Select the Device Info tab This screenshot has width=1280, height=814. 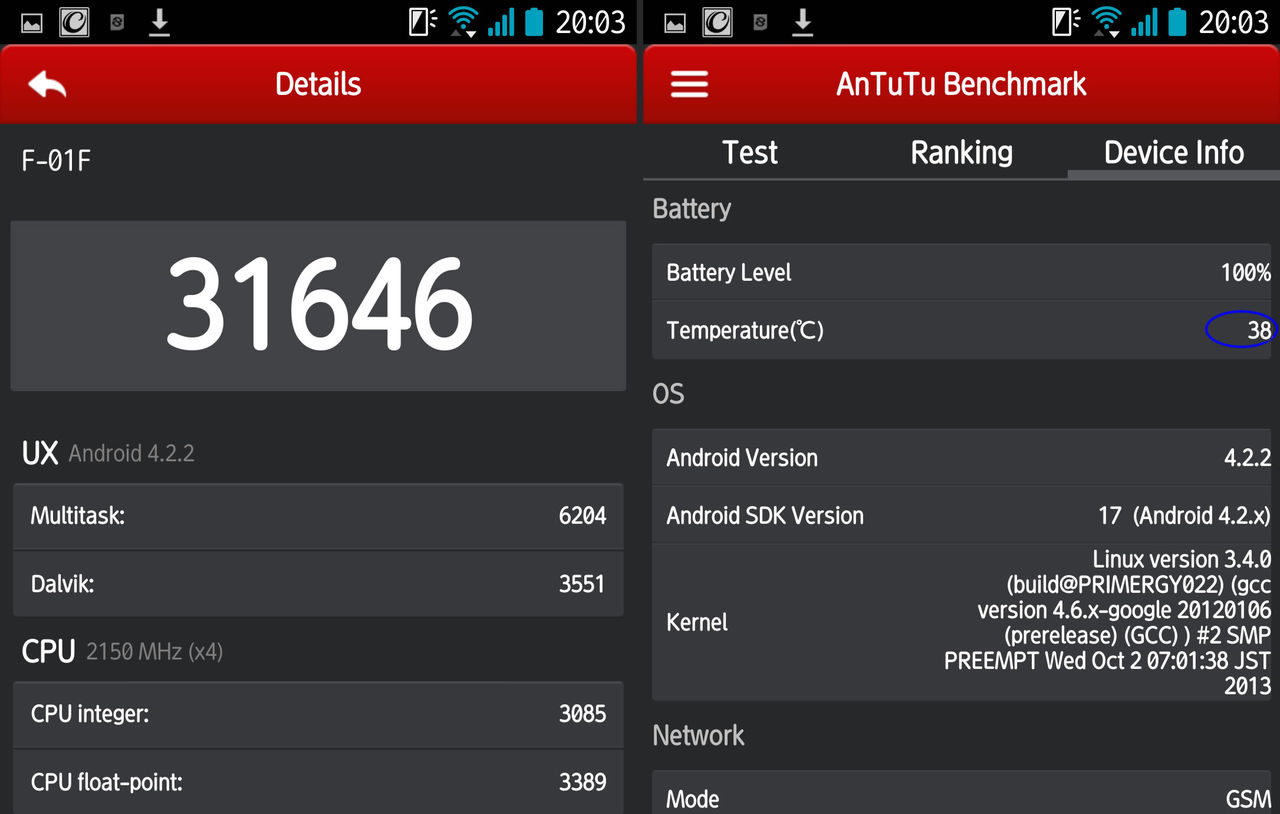pos(1174,152)
